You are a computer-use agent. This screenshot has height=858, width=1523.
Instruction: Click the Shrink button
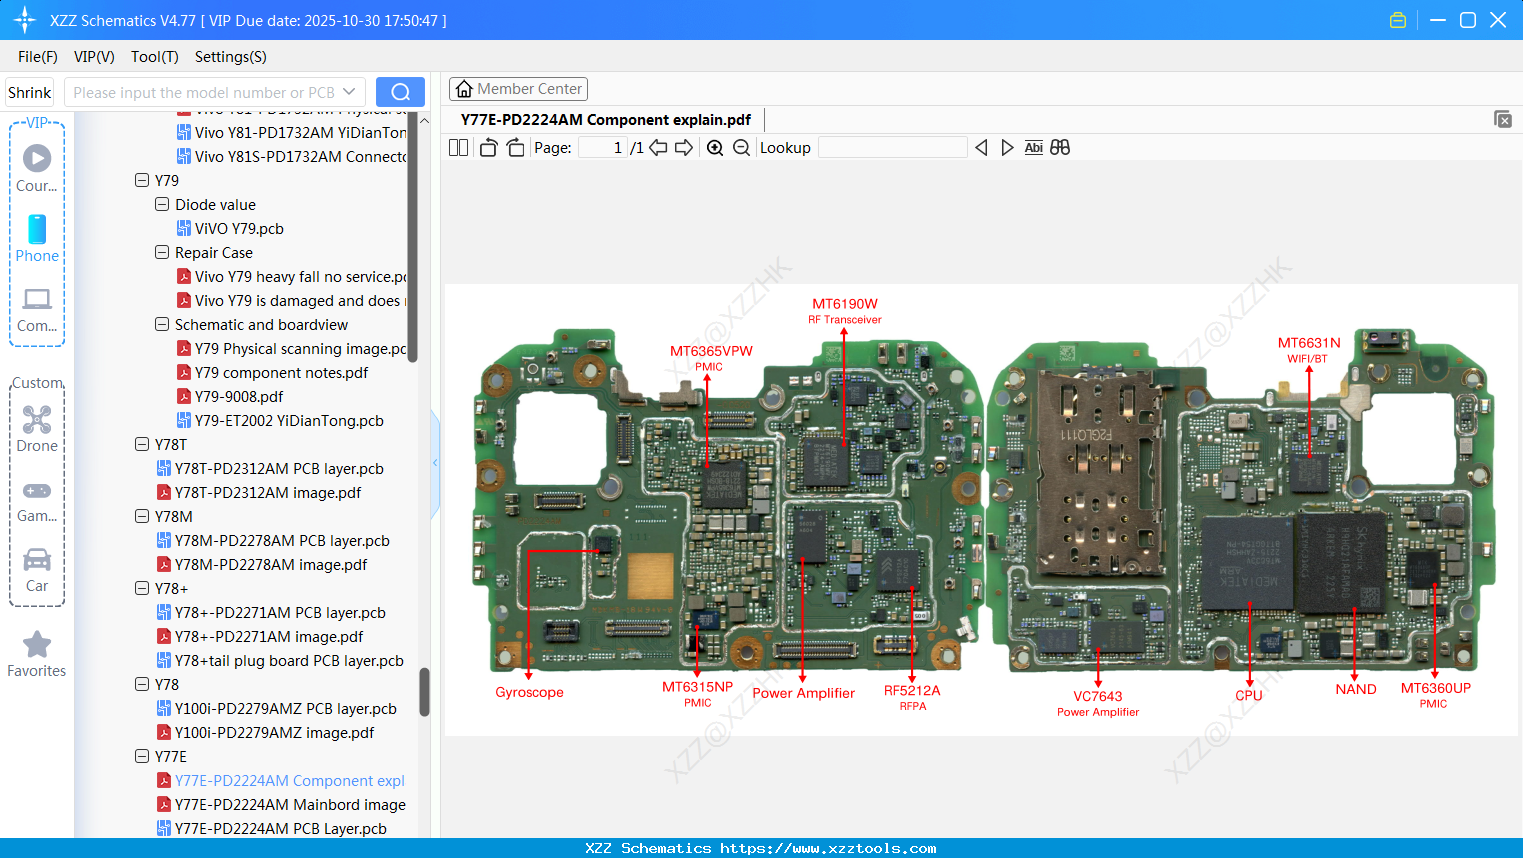(29, 91)
